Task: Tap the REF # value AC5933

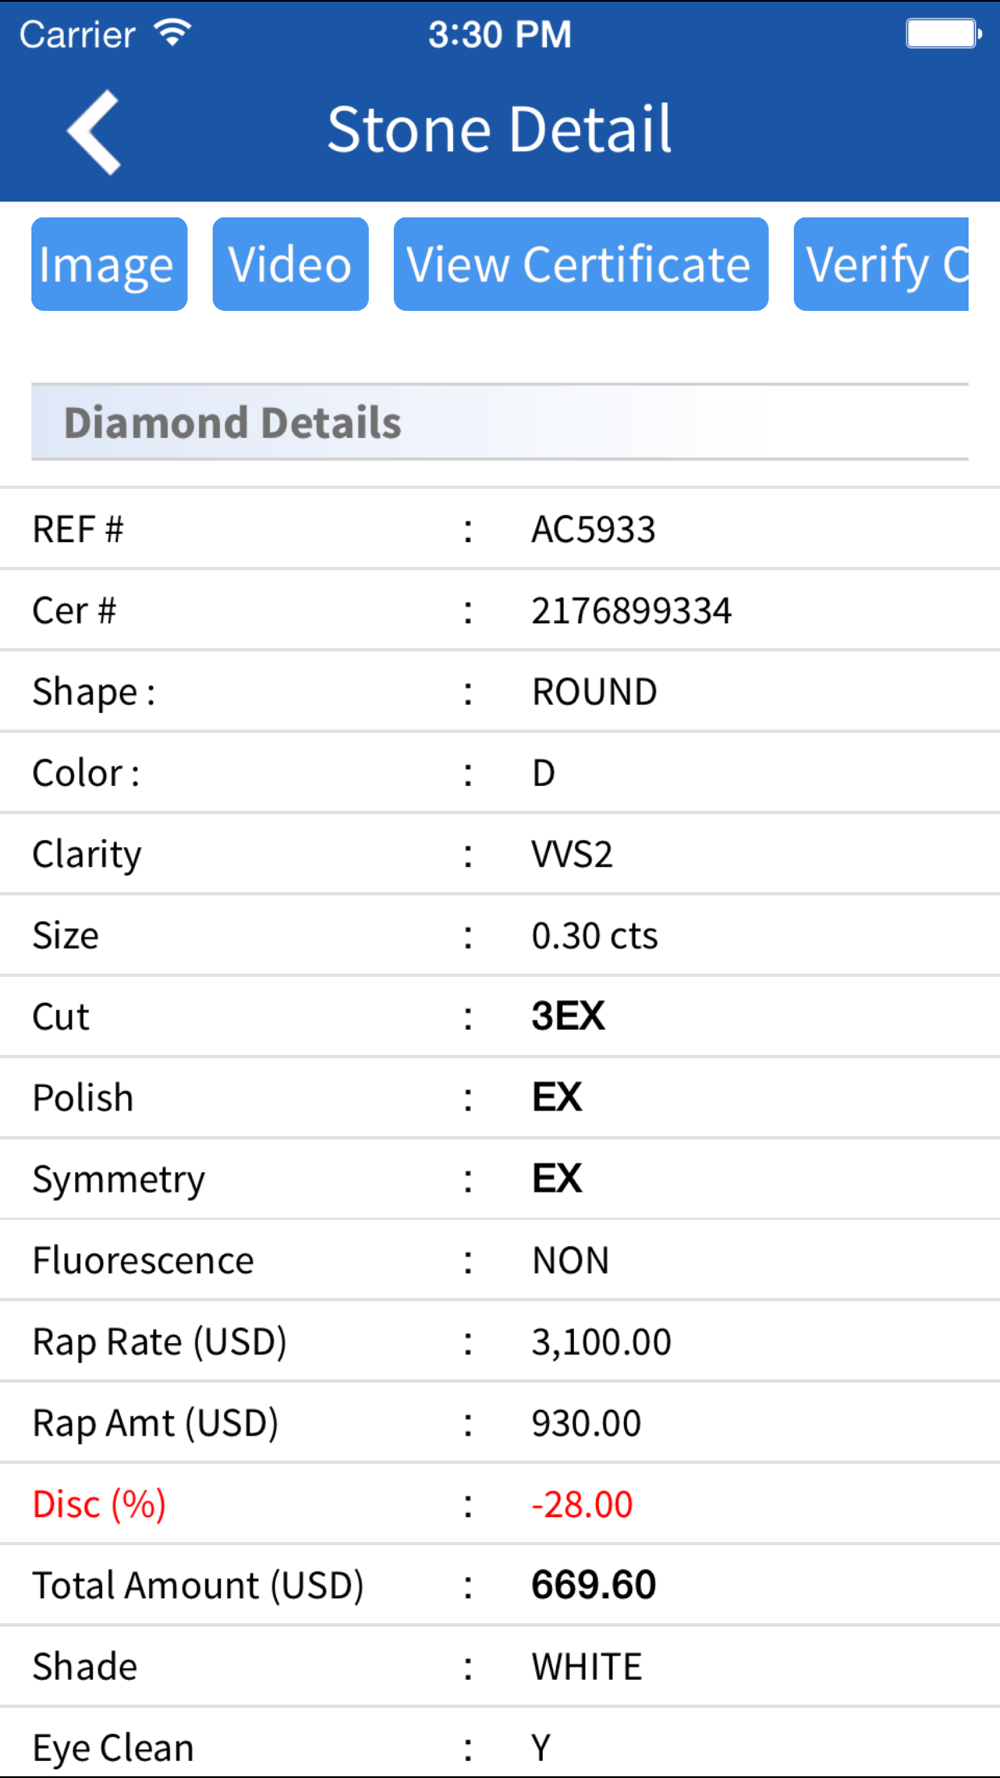Action: coord(593,529)
